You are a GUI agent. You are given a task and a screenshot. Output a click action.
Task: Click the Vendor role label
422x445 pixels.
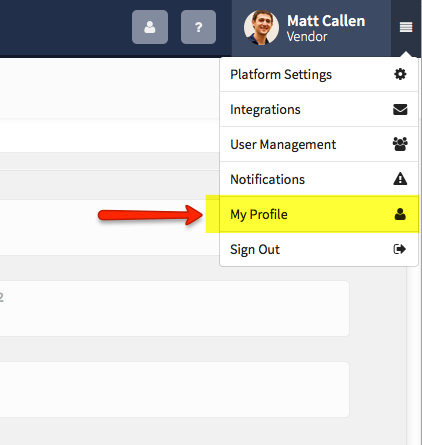point(307,37)
